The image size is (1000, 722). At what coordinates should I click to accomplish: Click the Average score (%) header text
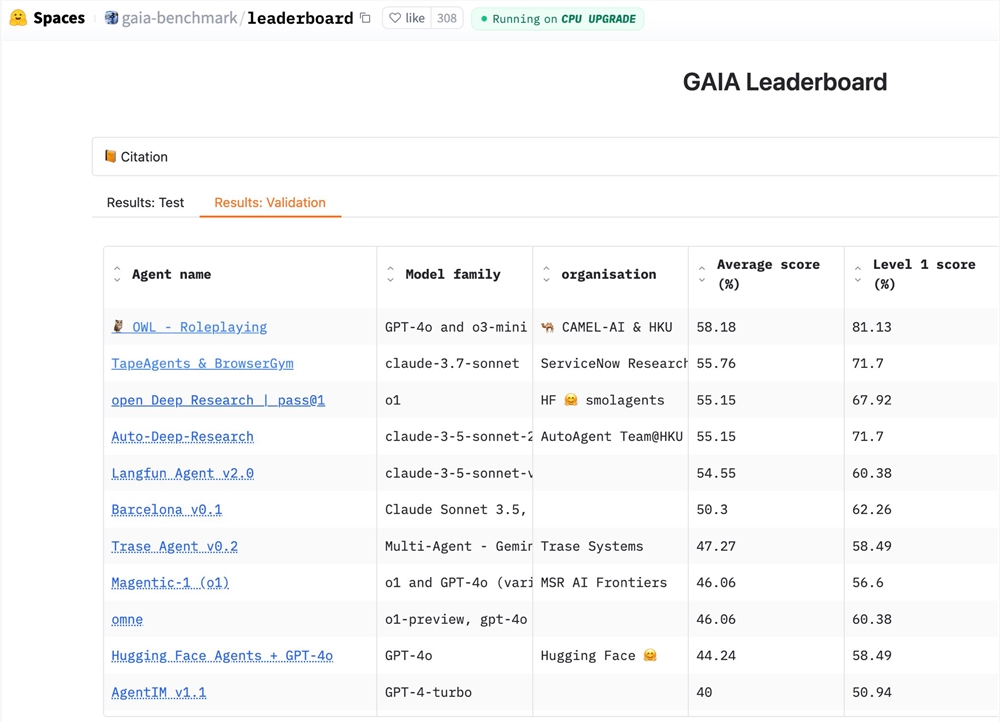(768, 274)
